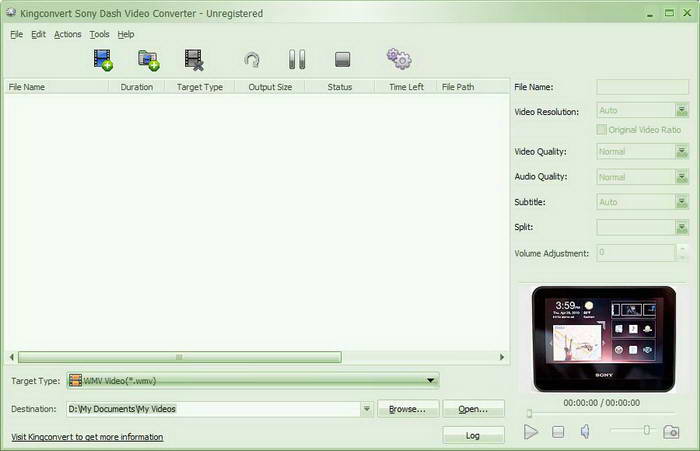Minimize the Kingconvert window

pos(650,14)
